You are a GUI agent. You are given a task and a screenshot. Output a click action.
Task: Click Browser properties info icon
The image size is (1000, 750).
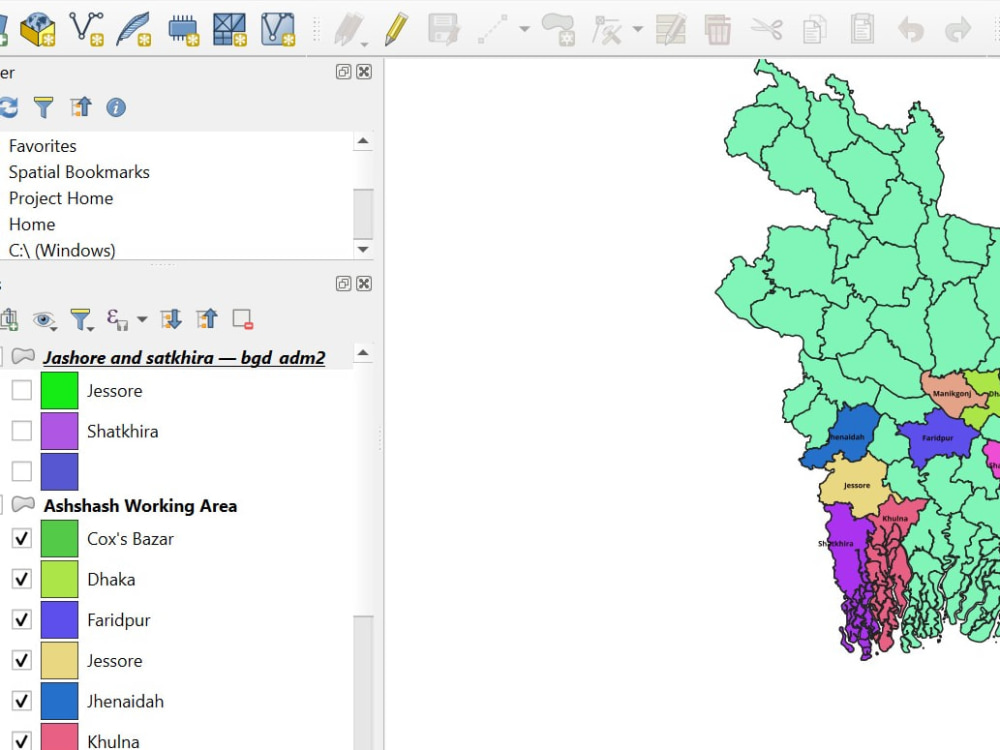115,107
